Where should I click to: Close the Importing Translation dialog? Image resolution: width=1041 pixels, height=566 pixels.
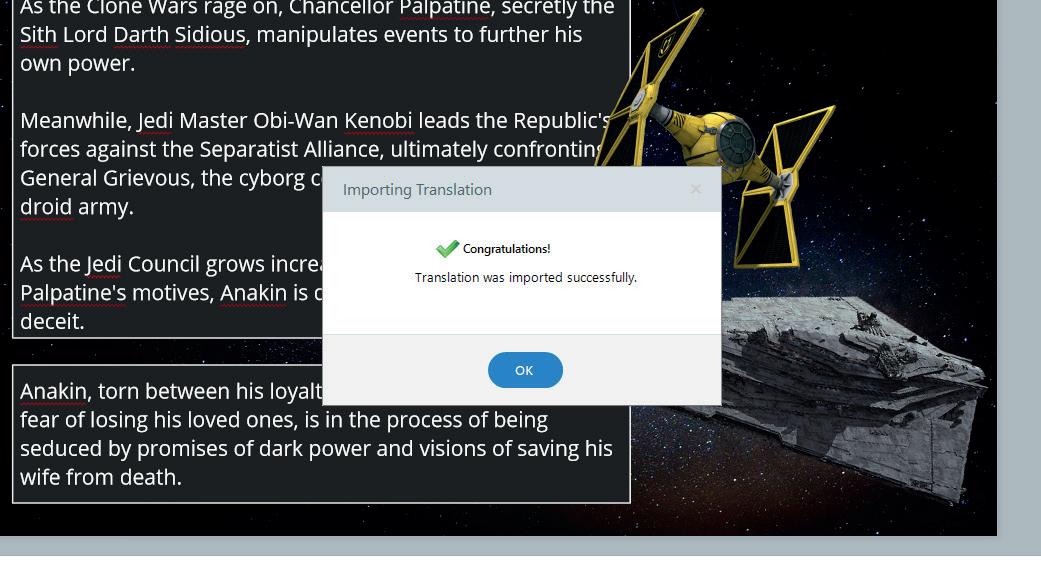(695, 190)
